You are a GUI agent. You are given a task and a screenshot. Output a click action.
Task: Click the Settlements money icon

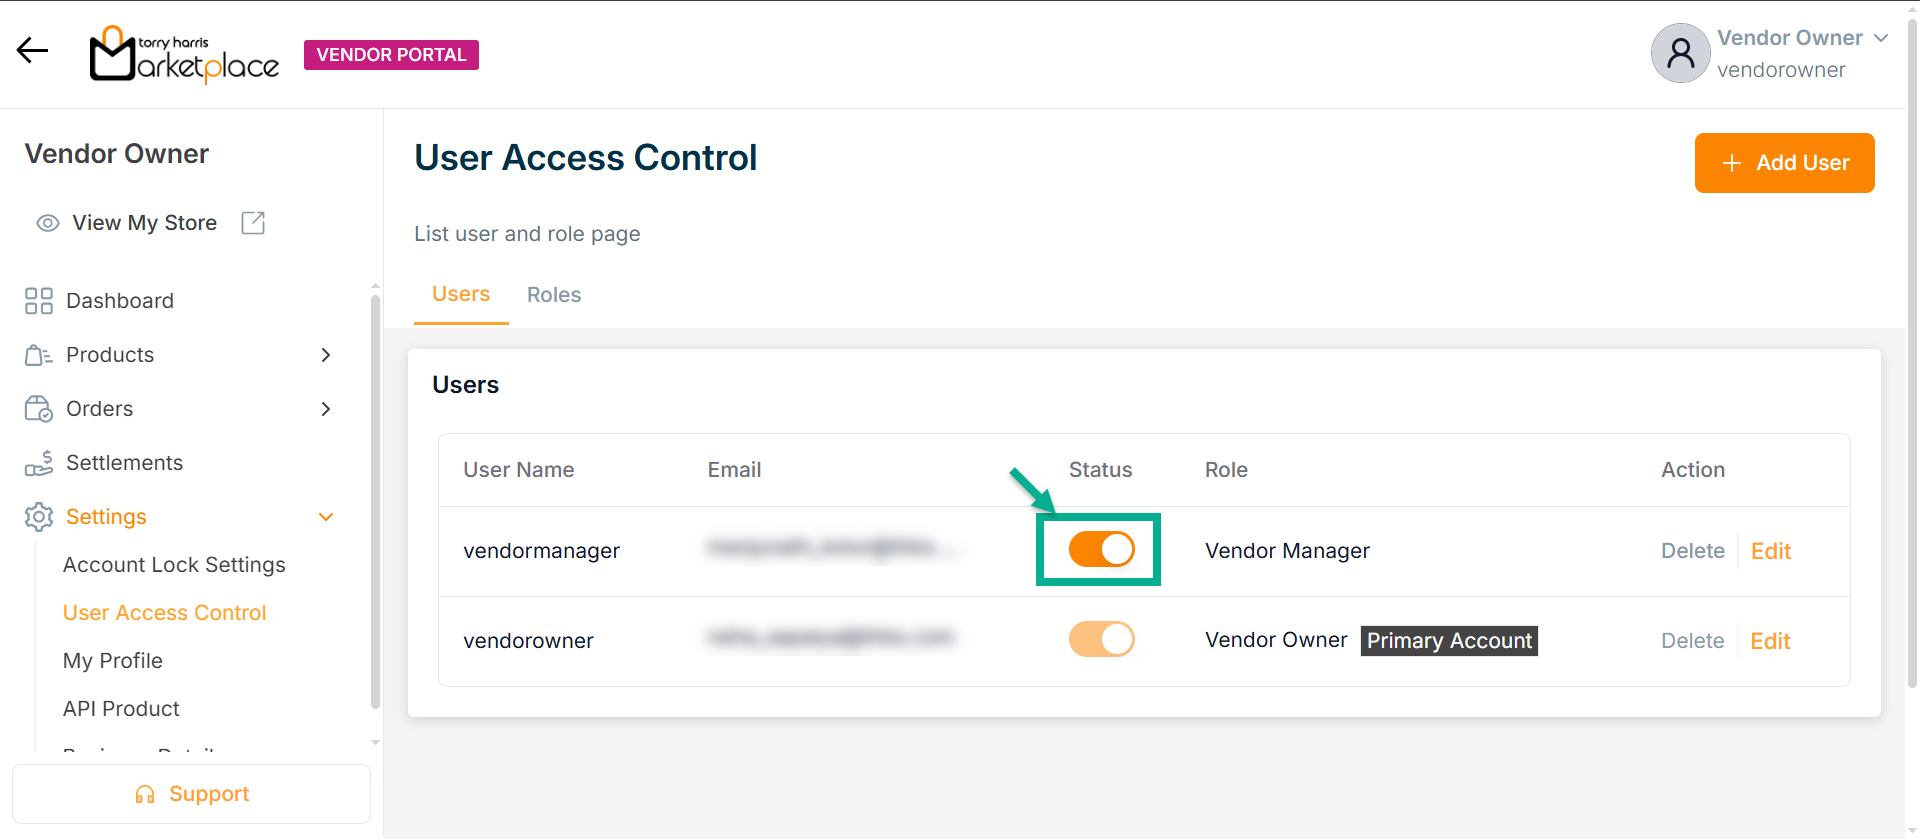click(39, 463)
